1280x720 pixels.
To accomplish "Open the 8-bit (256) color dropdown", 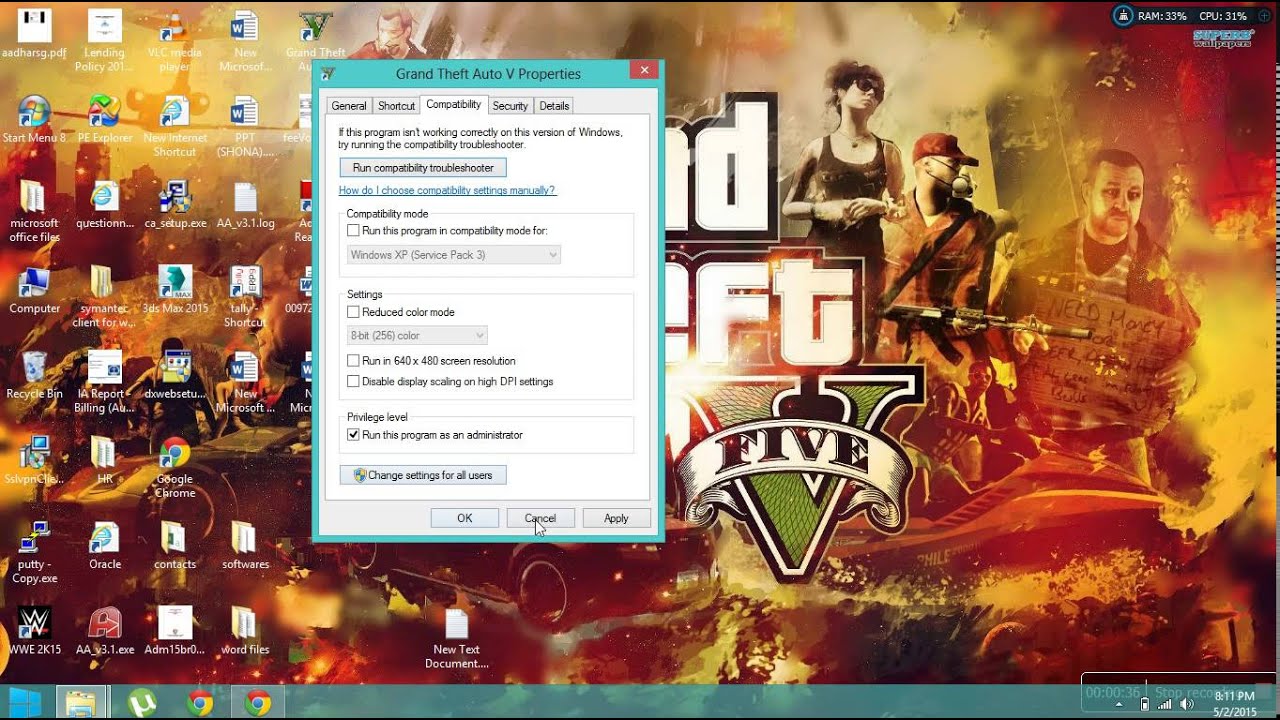I will click(x=417, y=335).
